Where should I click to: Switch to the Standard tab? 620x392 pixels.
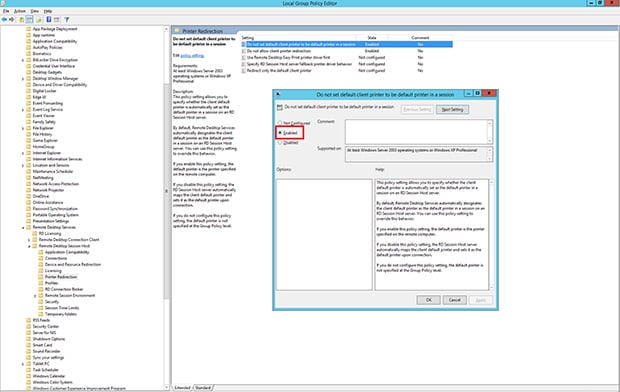[203, 388]
